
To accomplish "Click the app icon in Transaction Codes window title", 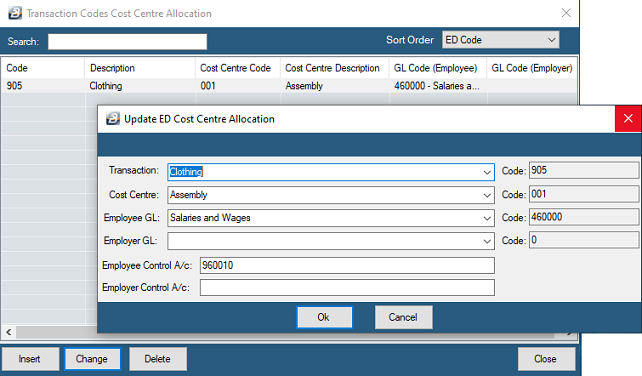I will pyautogui.click(x=15, y=13).
